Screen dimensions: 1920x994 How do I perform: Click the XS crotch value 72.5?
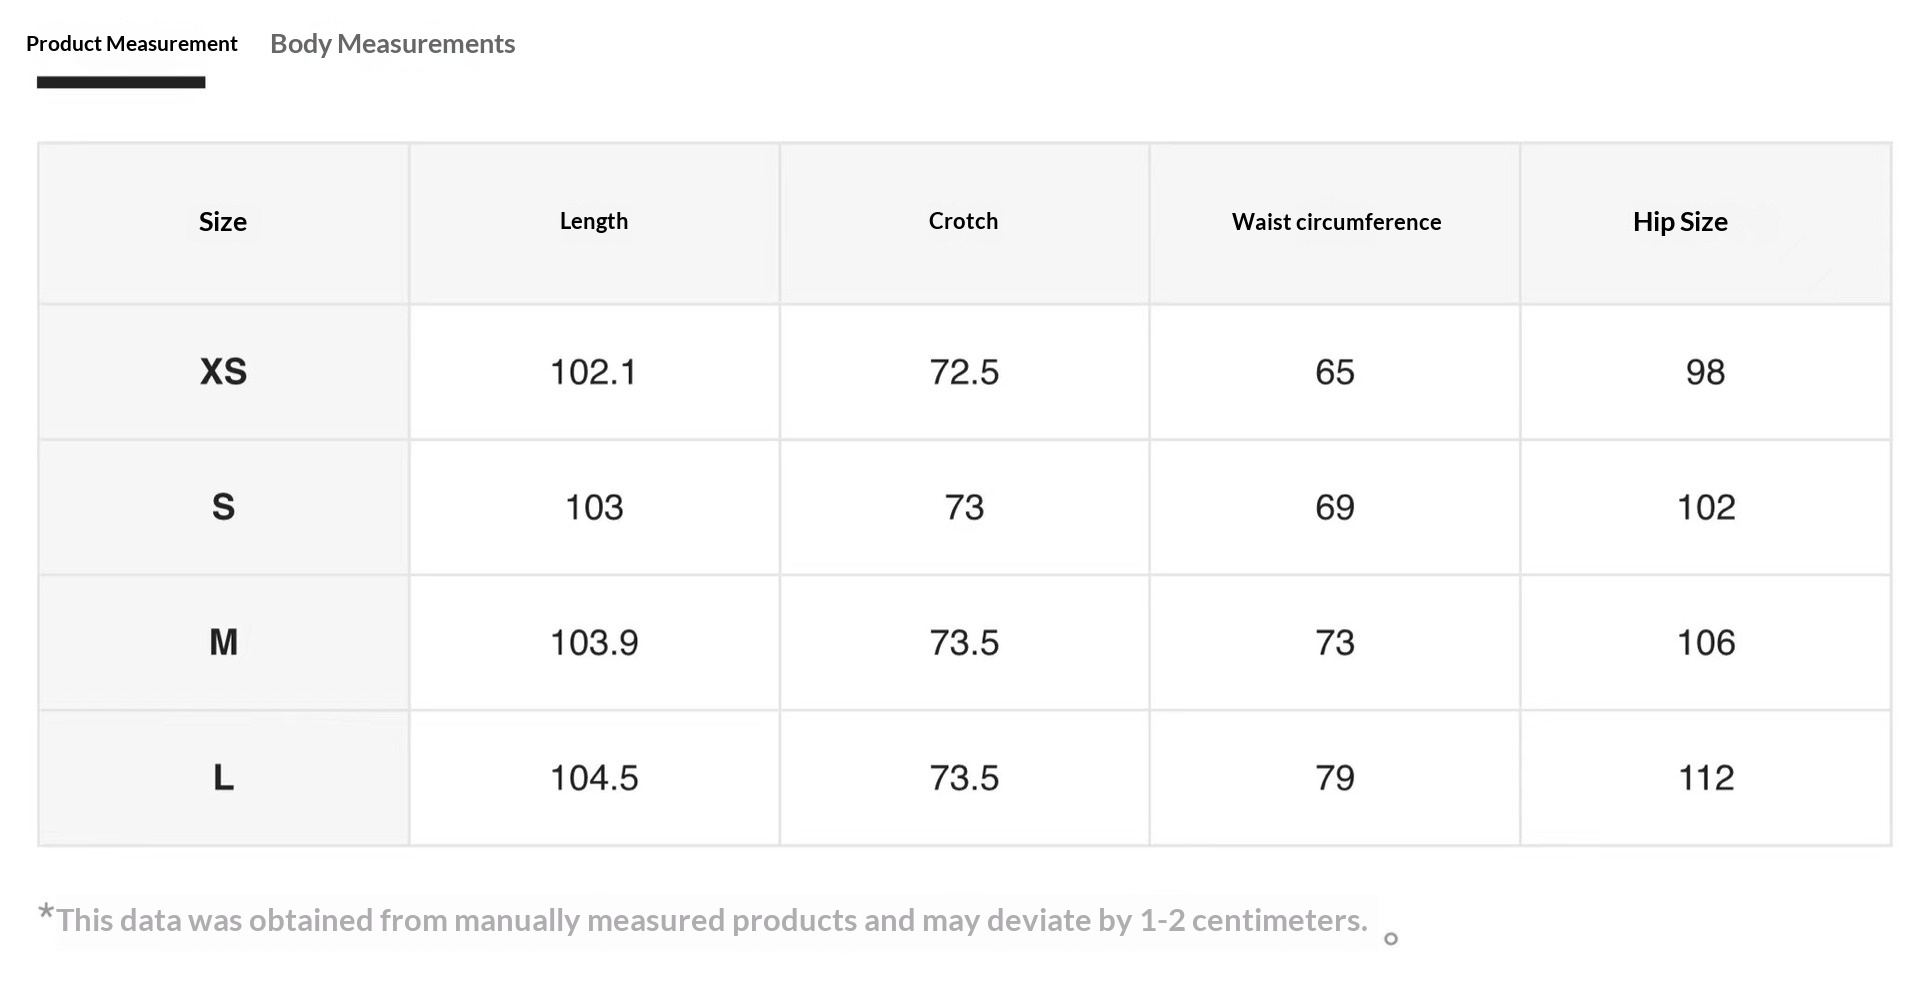pyautogui.click(x=964, y=372)
